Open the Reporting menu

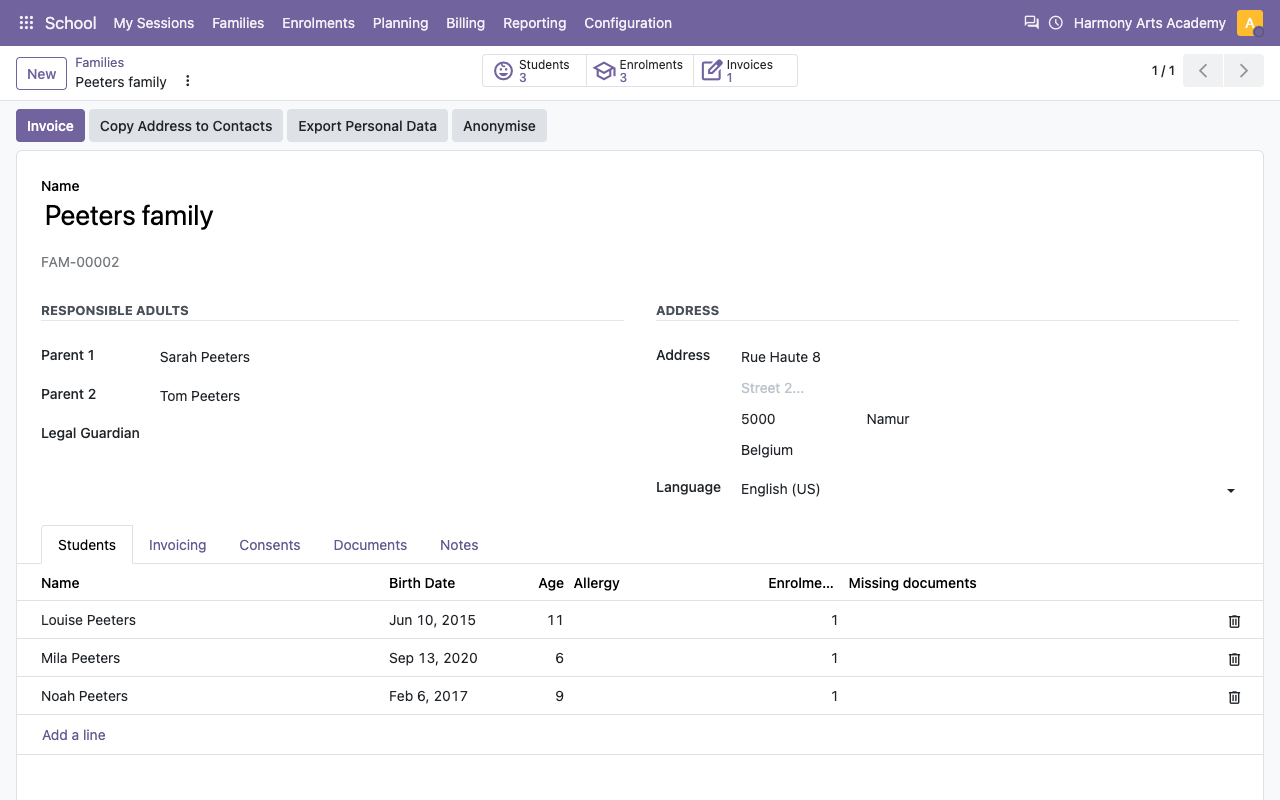tap(534, 22)
